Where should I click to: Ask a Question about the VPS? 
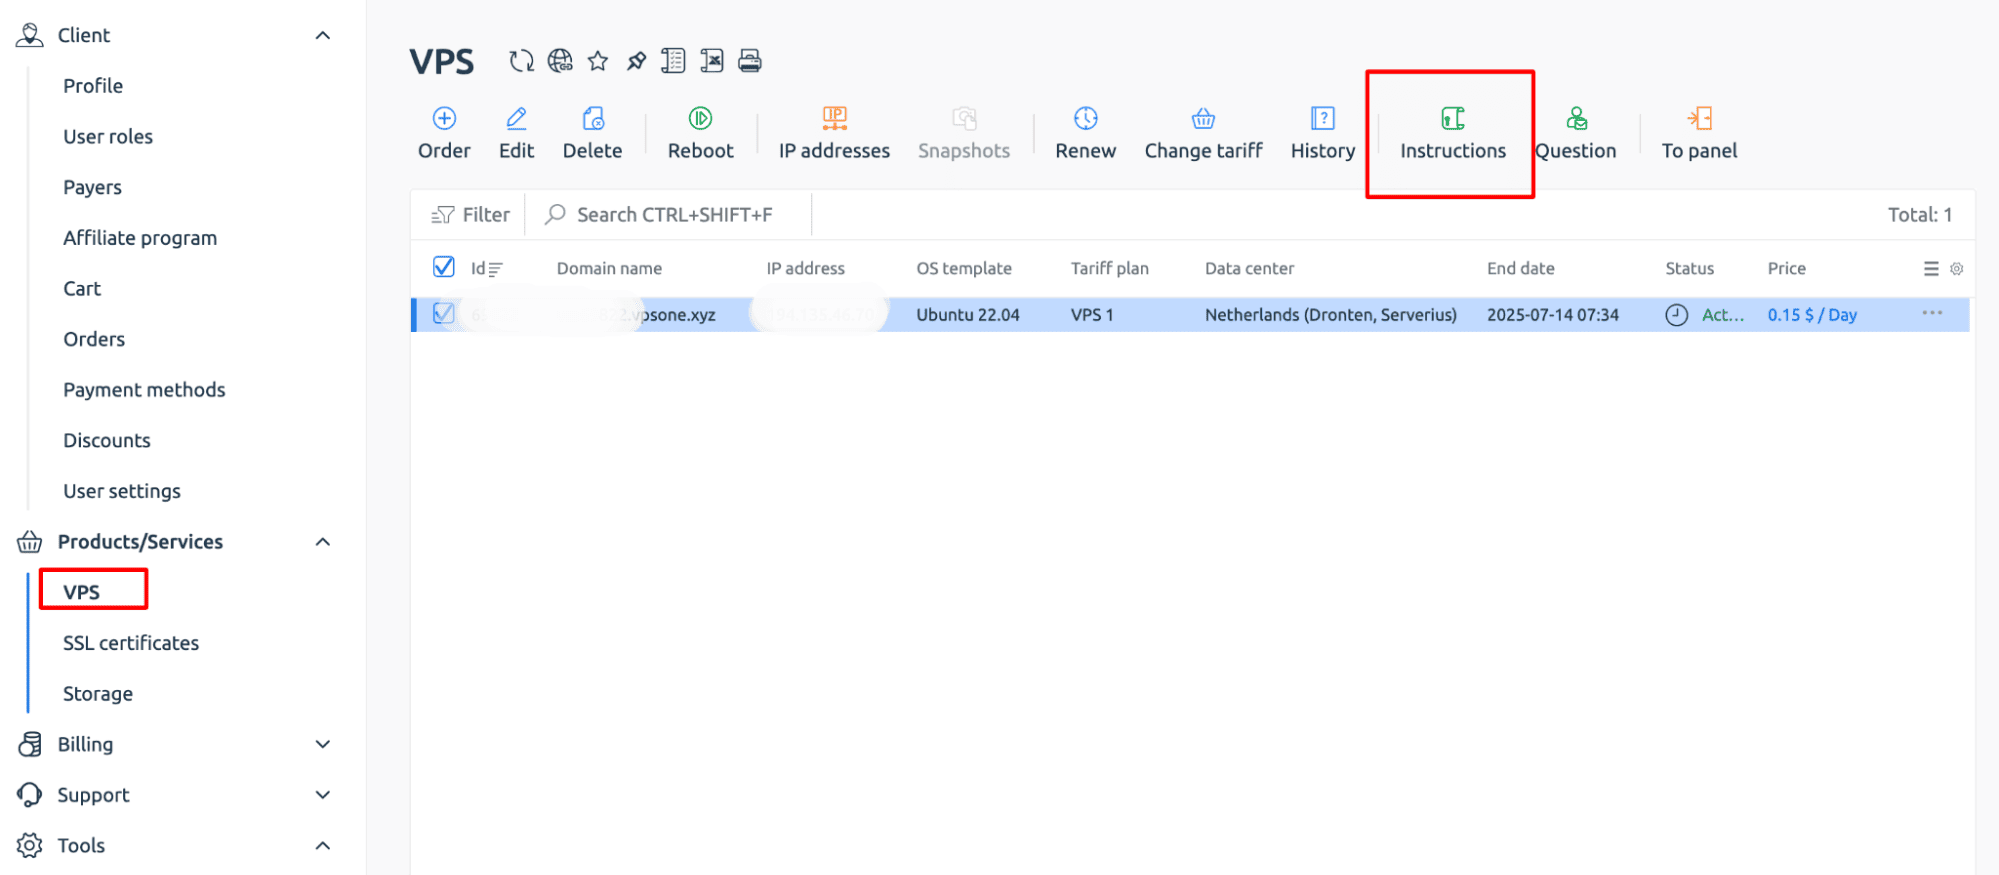click(1576, 134)
